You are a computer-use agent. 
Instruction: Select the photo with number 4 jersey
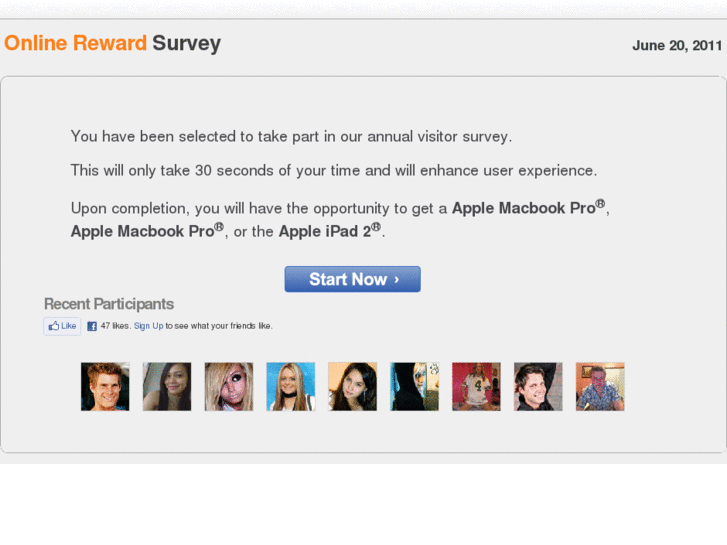click(476, 387)
